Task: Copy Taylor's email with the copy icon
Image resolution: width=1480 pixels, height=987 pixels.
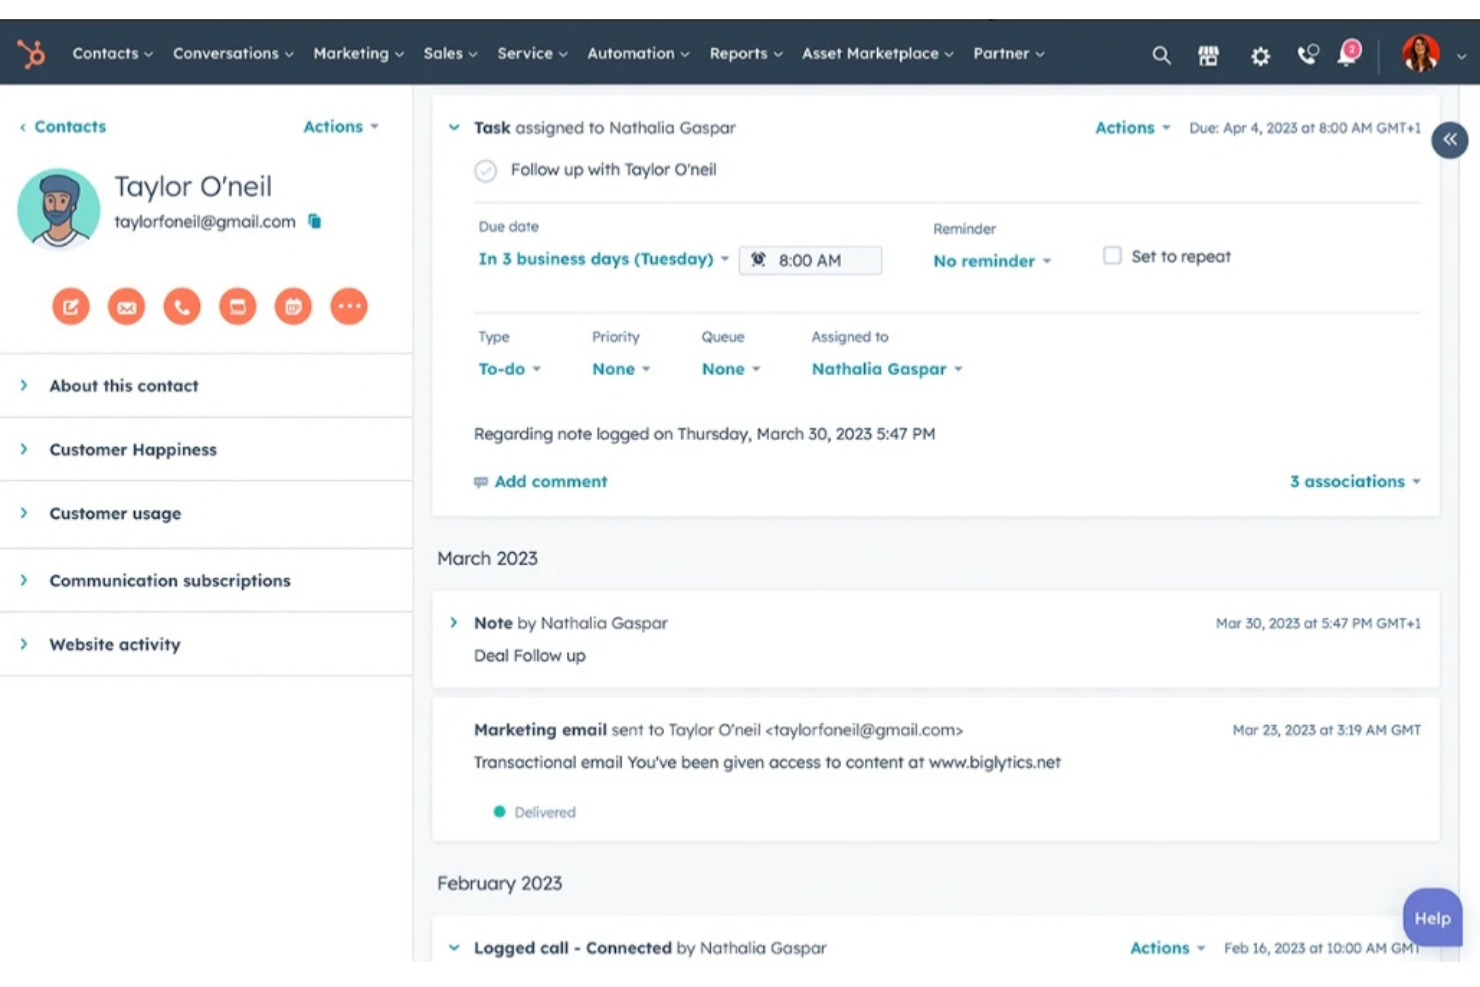Action: [314, 221]
